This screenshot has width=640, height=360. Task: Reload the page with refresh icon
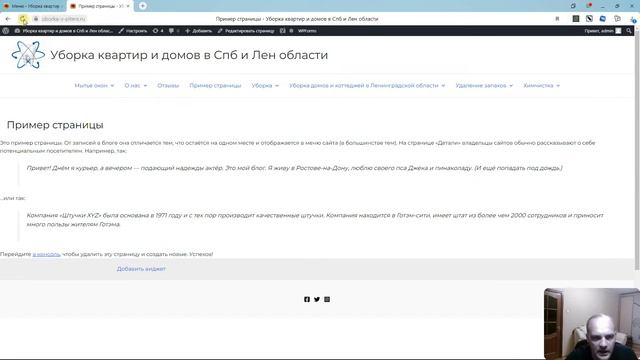click(22, 19)
